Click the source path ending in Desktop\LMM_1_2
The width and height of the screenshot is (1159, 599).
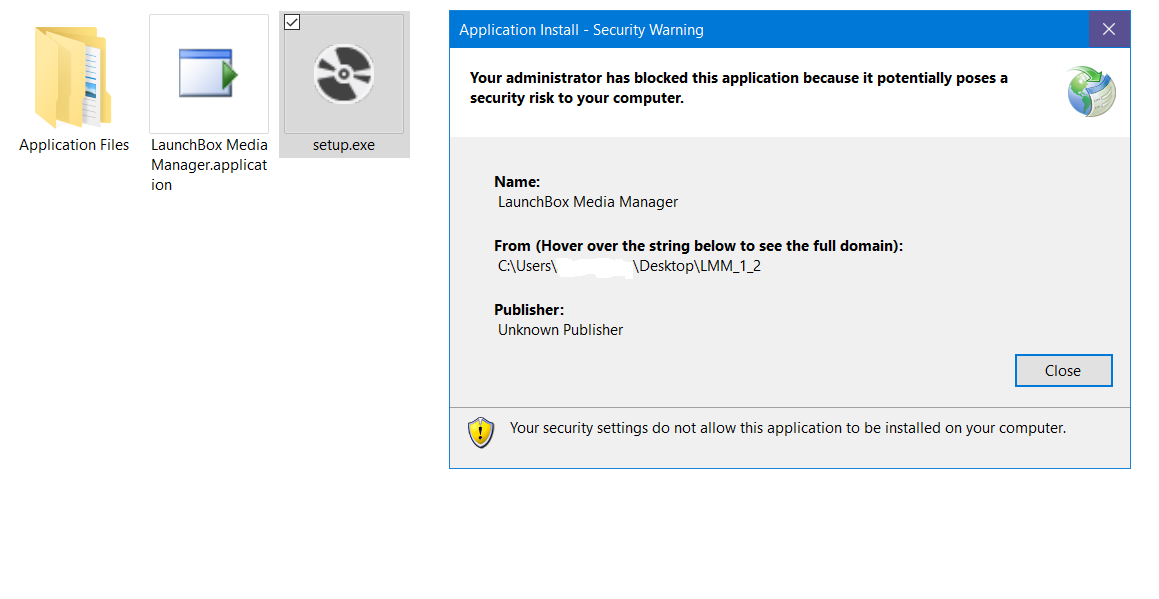[629, 266]
